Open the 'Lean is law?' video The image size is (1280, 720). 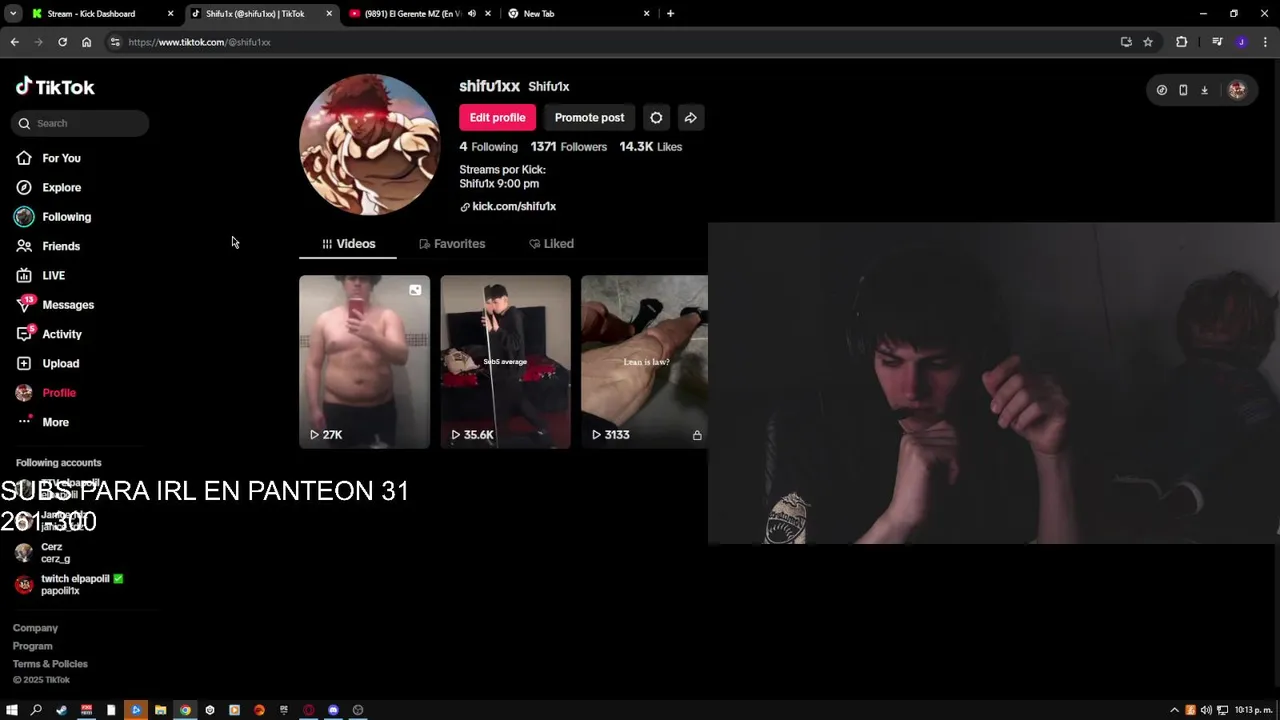[x=644, y=362]
